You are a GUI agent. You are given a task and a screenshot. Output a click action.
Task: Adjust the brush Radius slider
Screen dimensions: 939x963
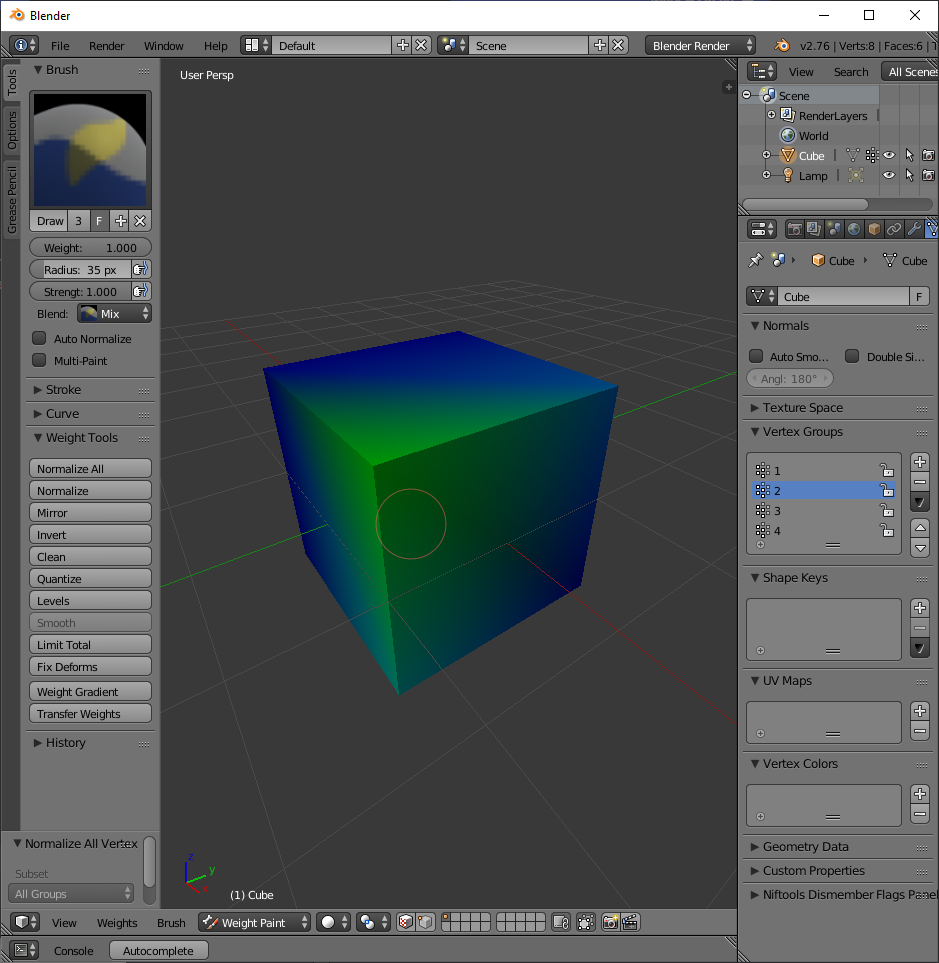pos(80,270)
